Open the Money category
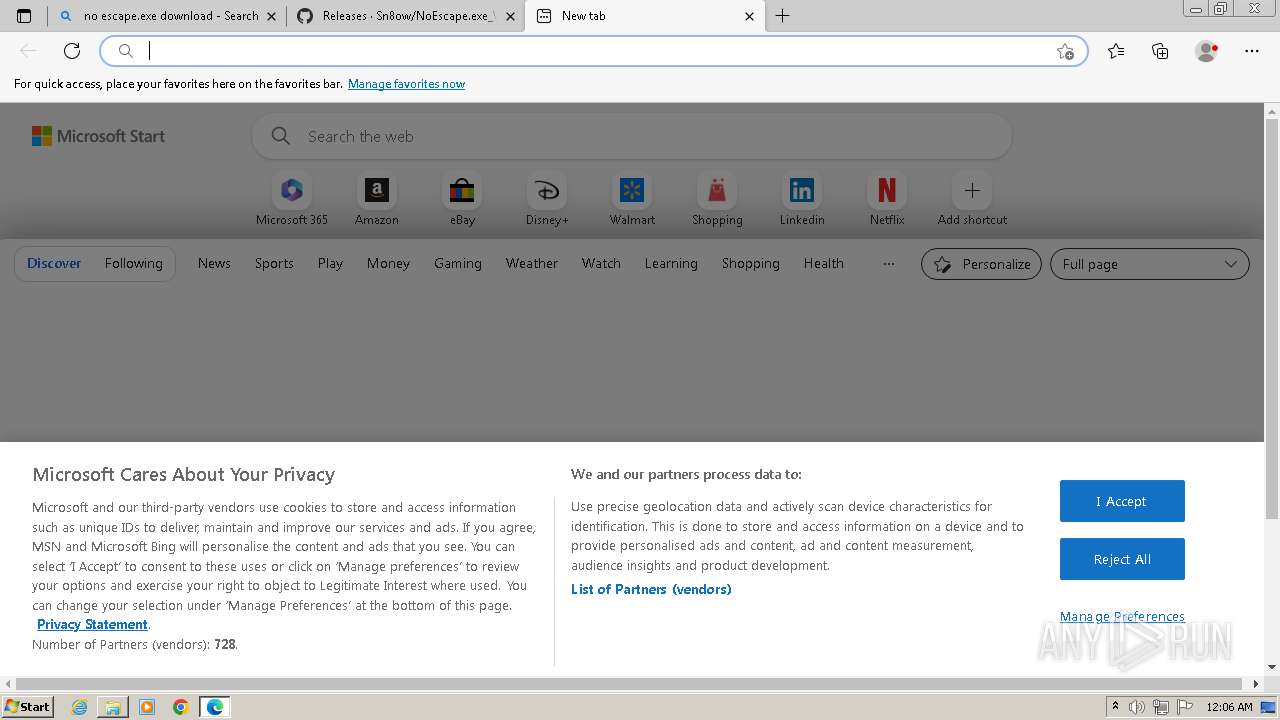This screenshot has height=720, width=1280. click(x=388, y=263)
